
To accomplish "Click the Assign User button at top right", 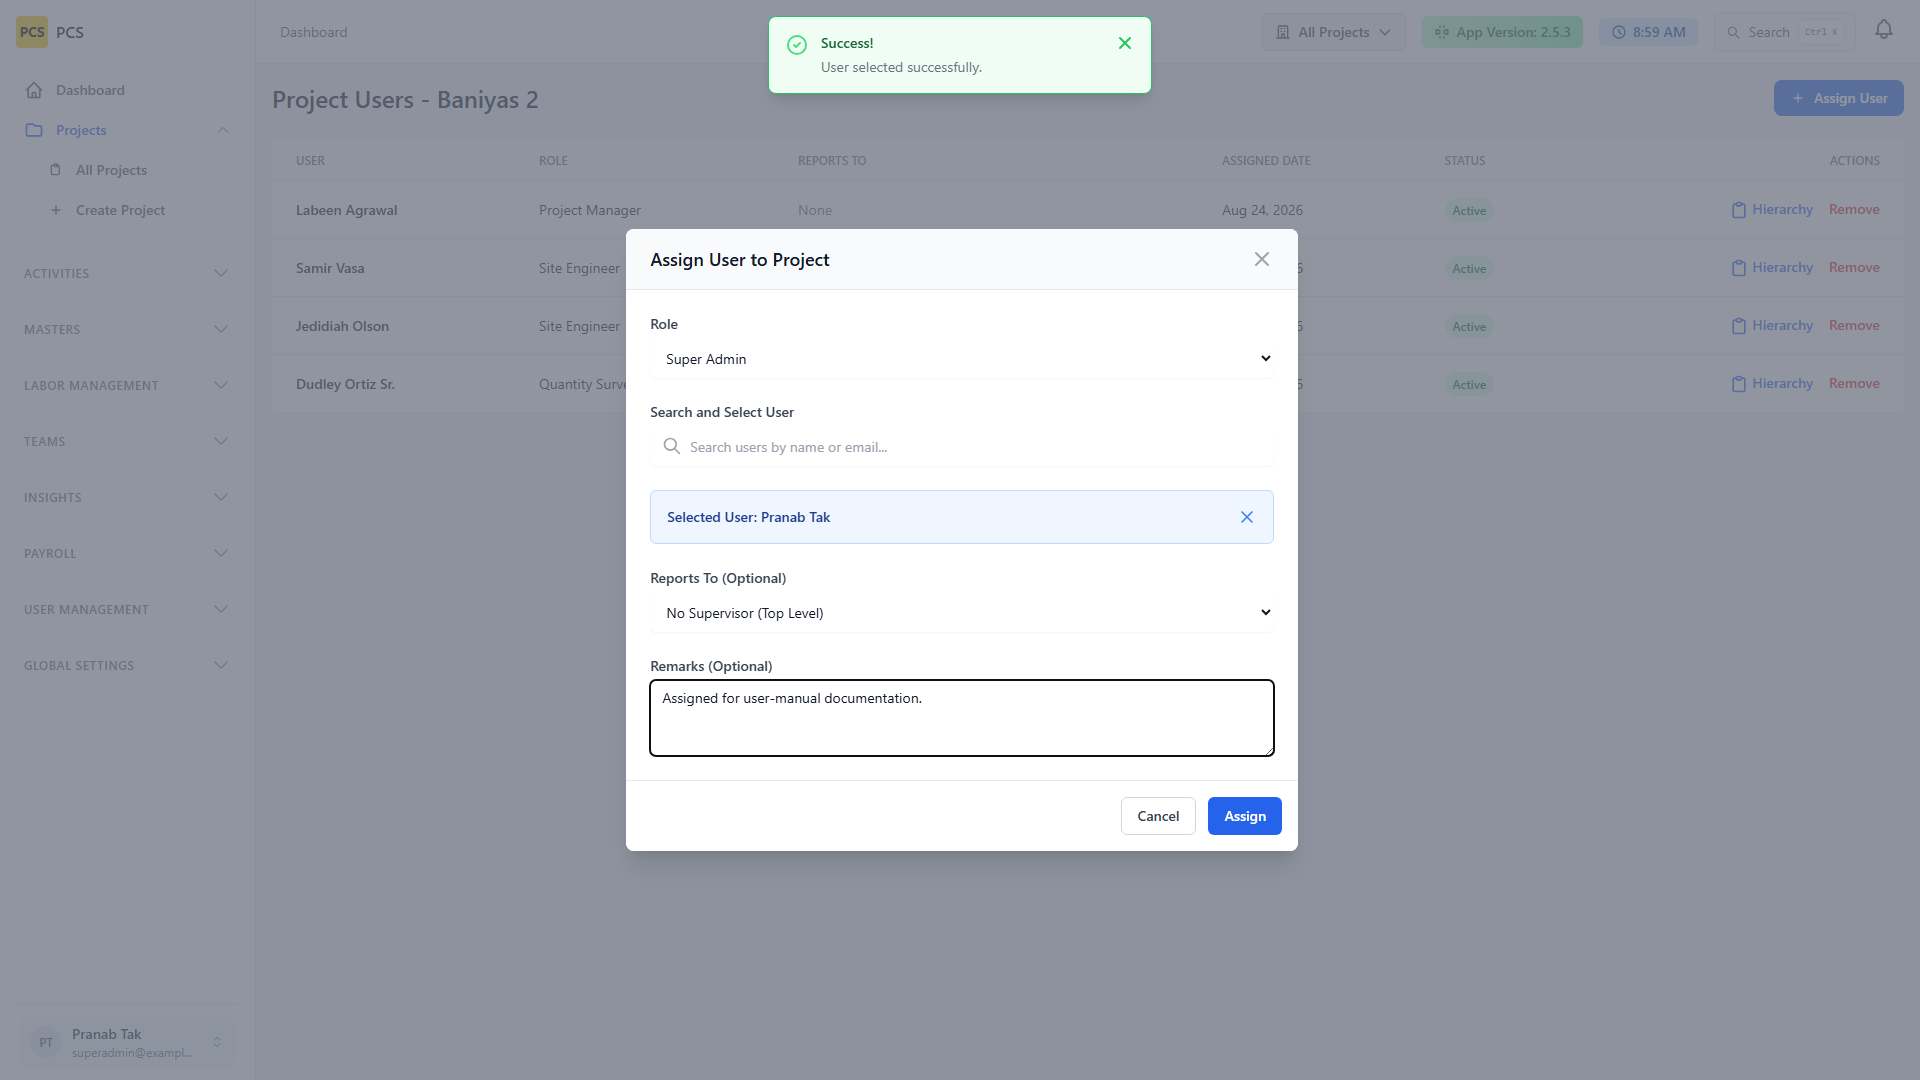I will [1839, 98].
